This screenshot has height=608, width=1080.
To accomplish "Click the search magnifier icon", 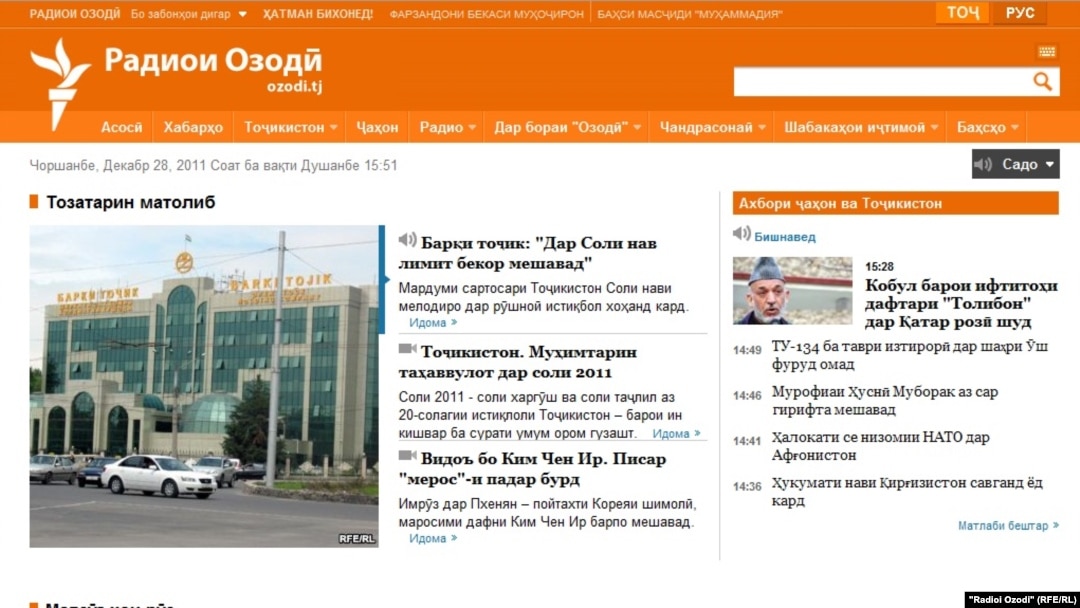I will coord(1043,82).
